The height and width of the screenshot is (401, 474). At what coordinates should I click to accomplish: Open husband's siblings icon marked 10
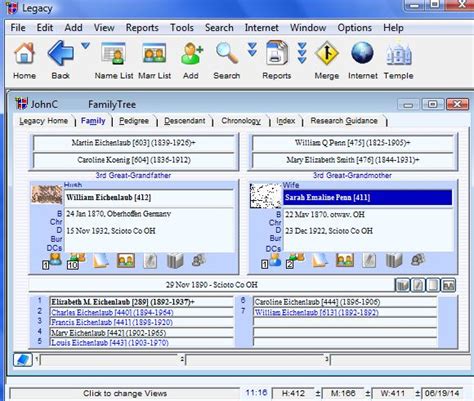[x=76, y=261]
